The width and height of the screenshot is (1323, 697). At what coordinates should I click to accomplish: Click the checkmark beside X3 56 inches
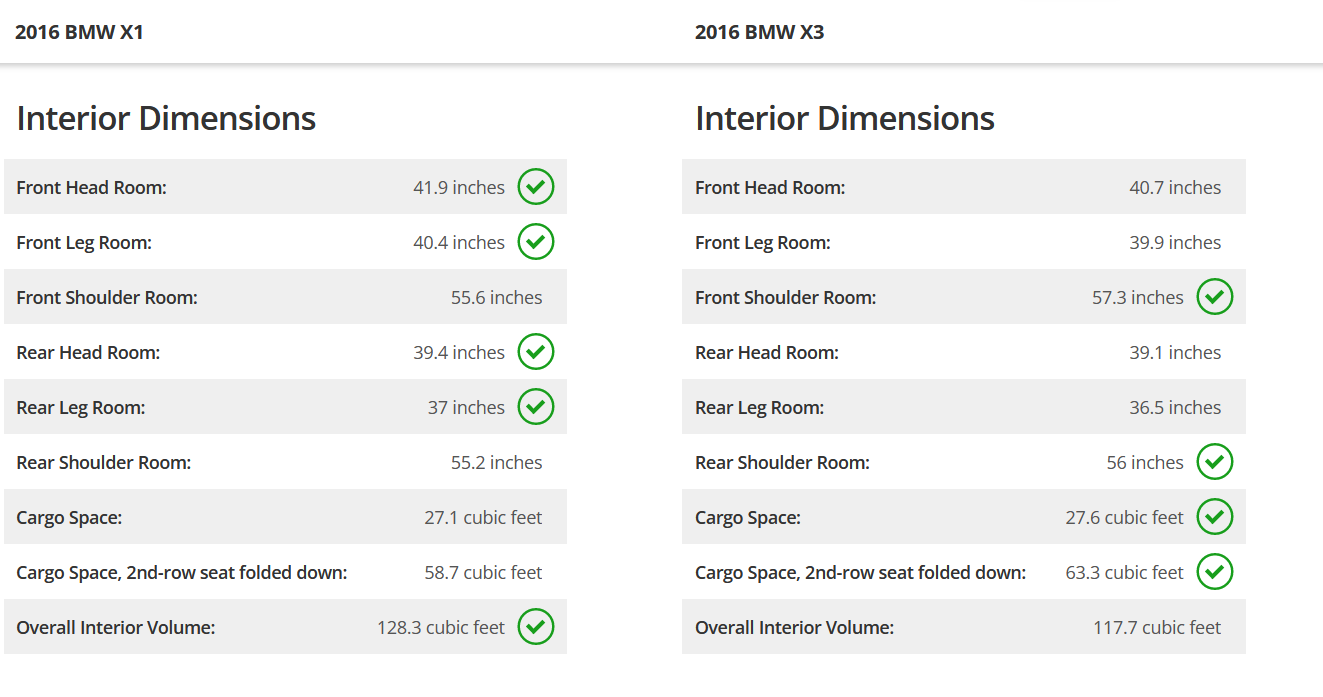[1215, 462]
